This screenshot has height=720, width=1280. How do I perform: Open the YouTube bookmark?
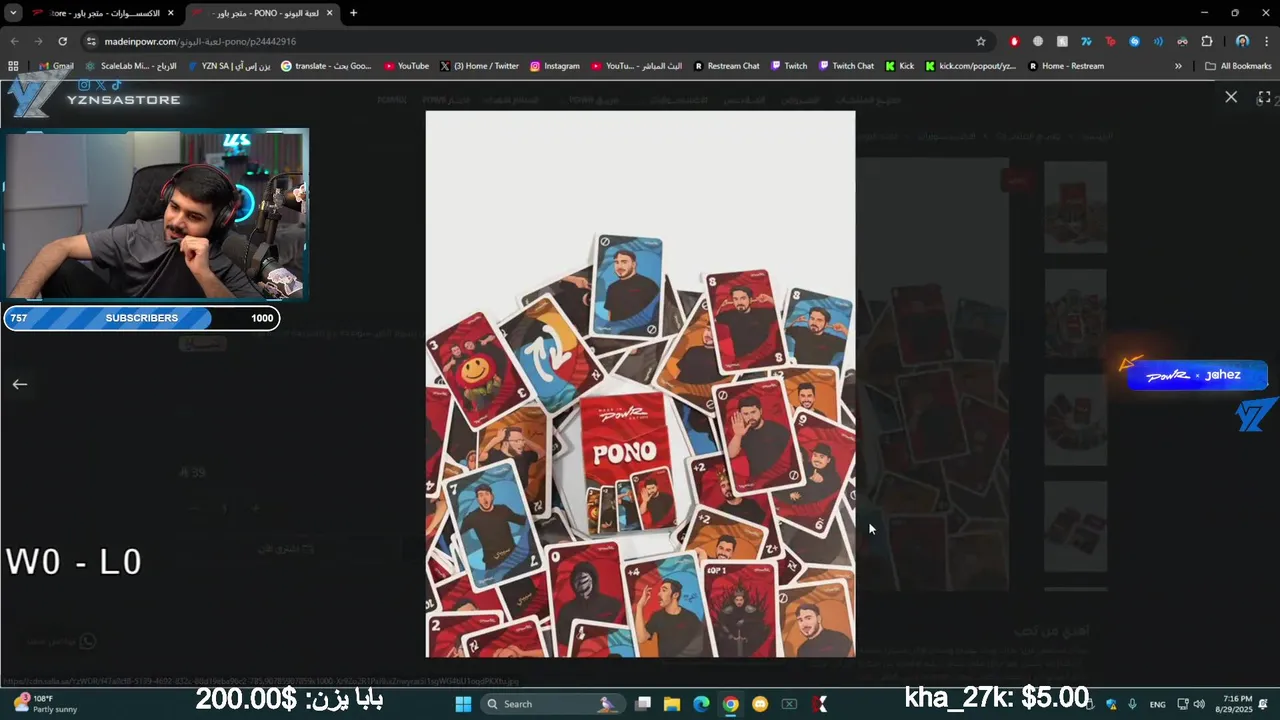pyautogui.click(x=406, y=66)
